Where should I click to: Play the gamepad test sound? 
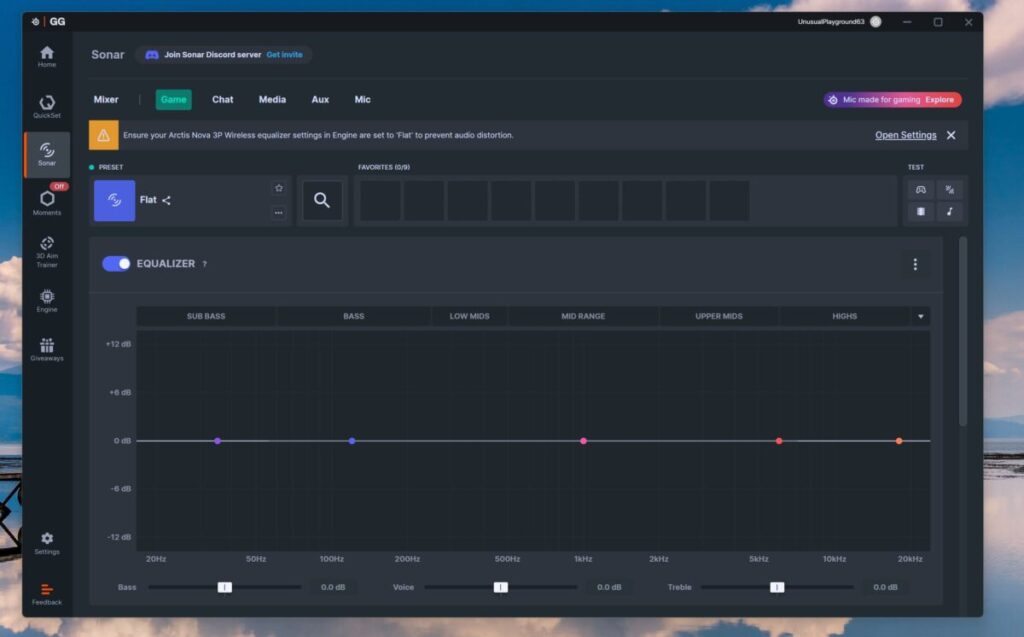pyautogui.click(x=920, y=189)
